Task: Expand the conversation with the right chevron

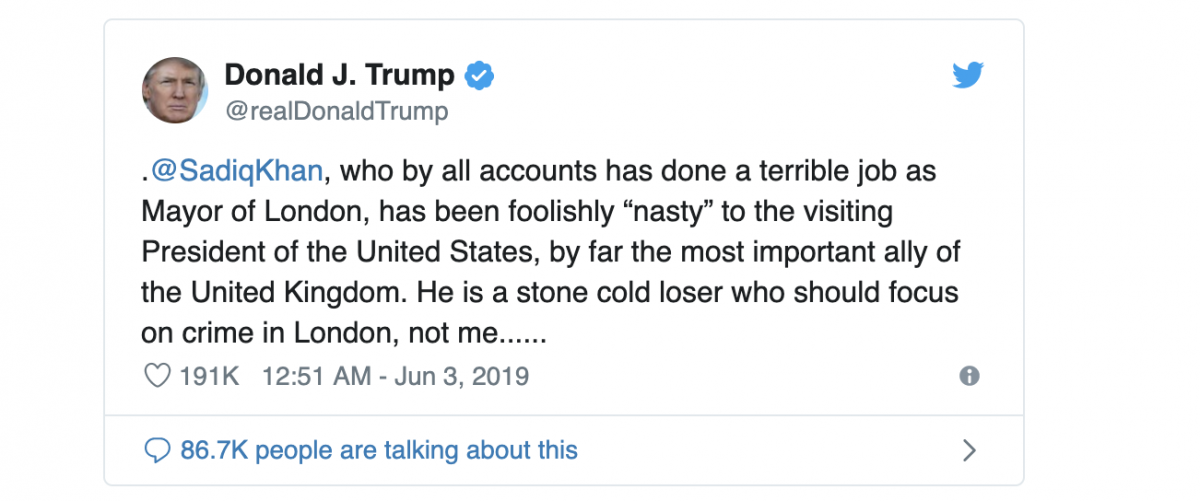Action: (x=968, y=450)
